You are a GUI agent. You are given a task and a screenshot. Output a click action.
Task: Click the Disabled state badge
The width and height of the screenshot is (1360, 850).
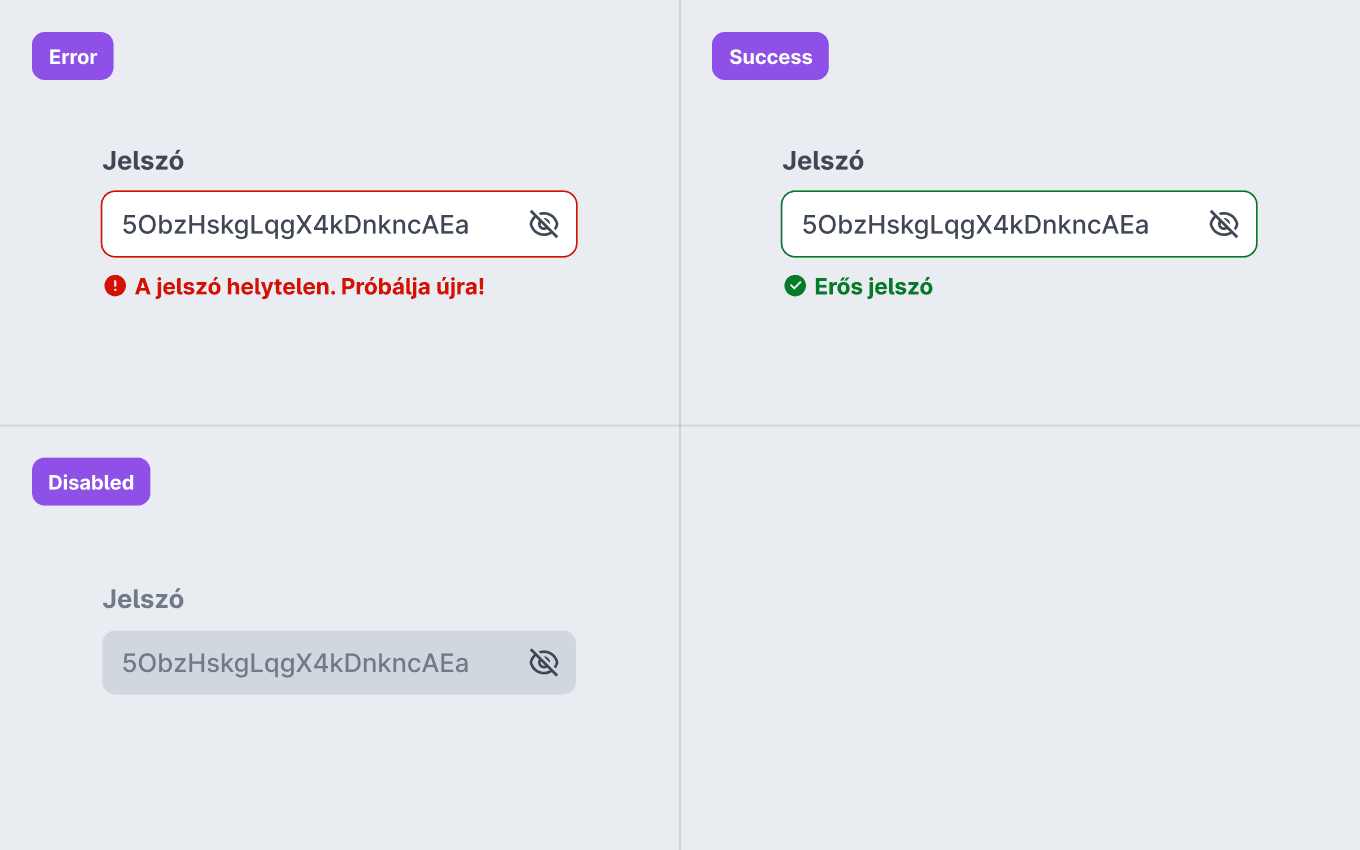(91, 482)
